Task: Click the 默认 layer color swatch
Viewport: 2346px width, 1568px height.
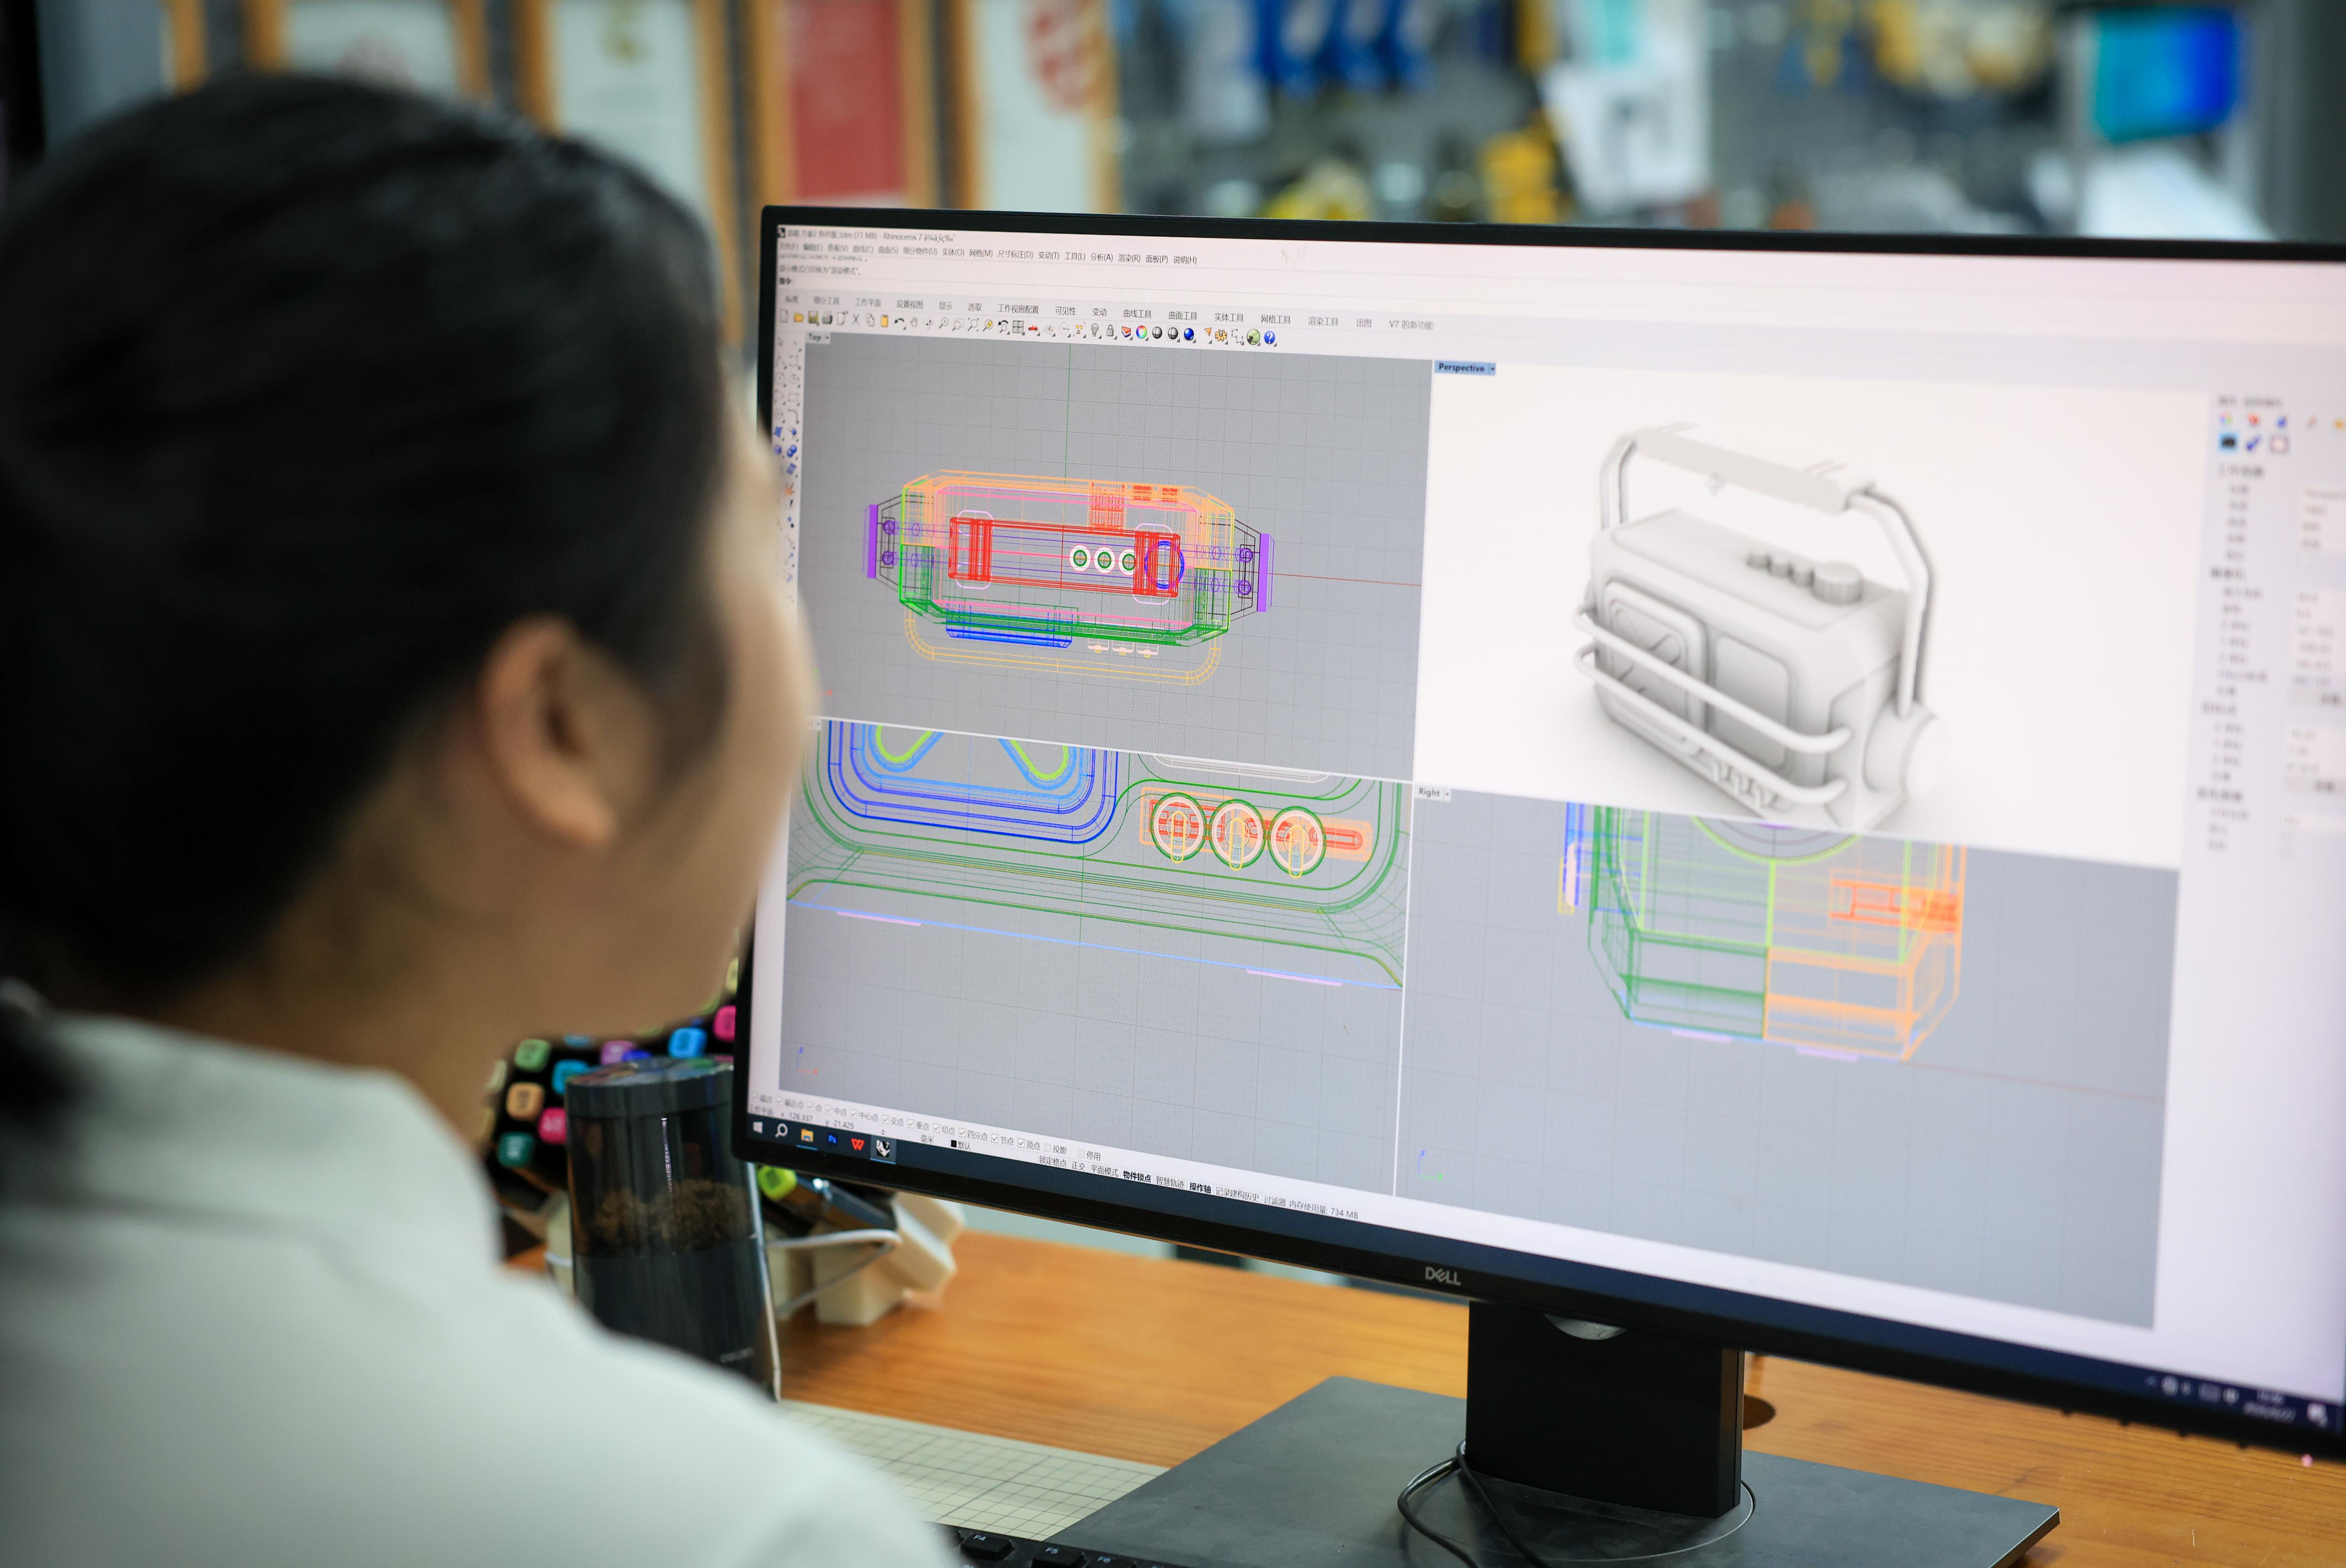Action: coord(953,1144)
